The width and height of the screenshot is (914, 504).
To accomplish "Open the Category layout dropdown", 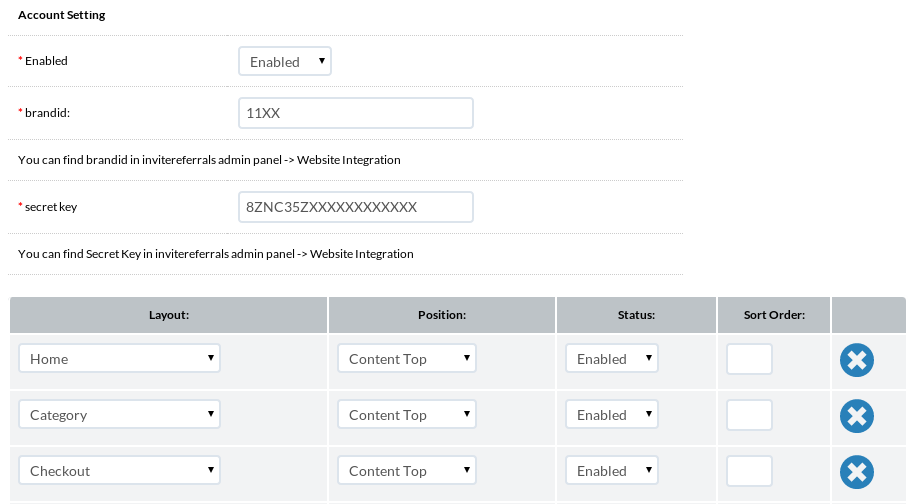I will tap(119, 414).
